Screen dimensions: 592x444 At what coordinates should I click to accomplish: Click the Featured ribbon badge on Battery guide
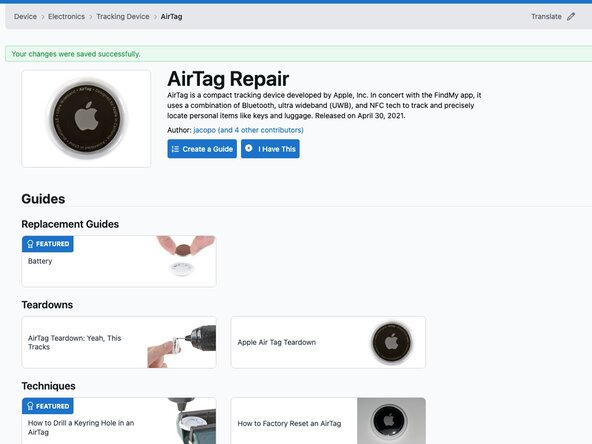click(48, 244)
